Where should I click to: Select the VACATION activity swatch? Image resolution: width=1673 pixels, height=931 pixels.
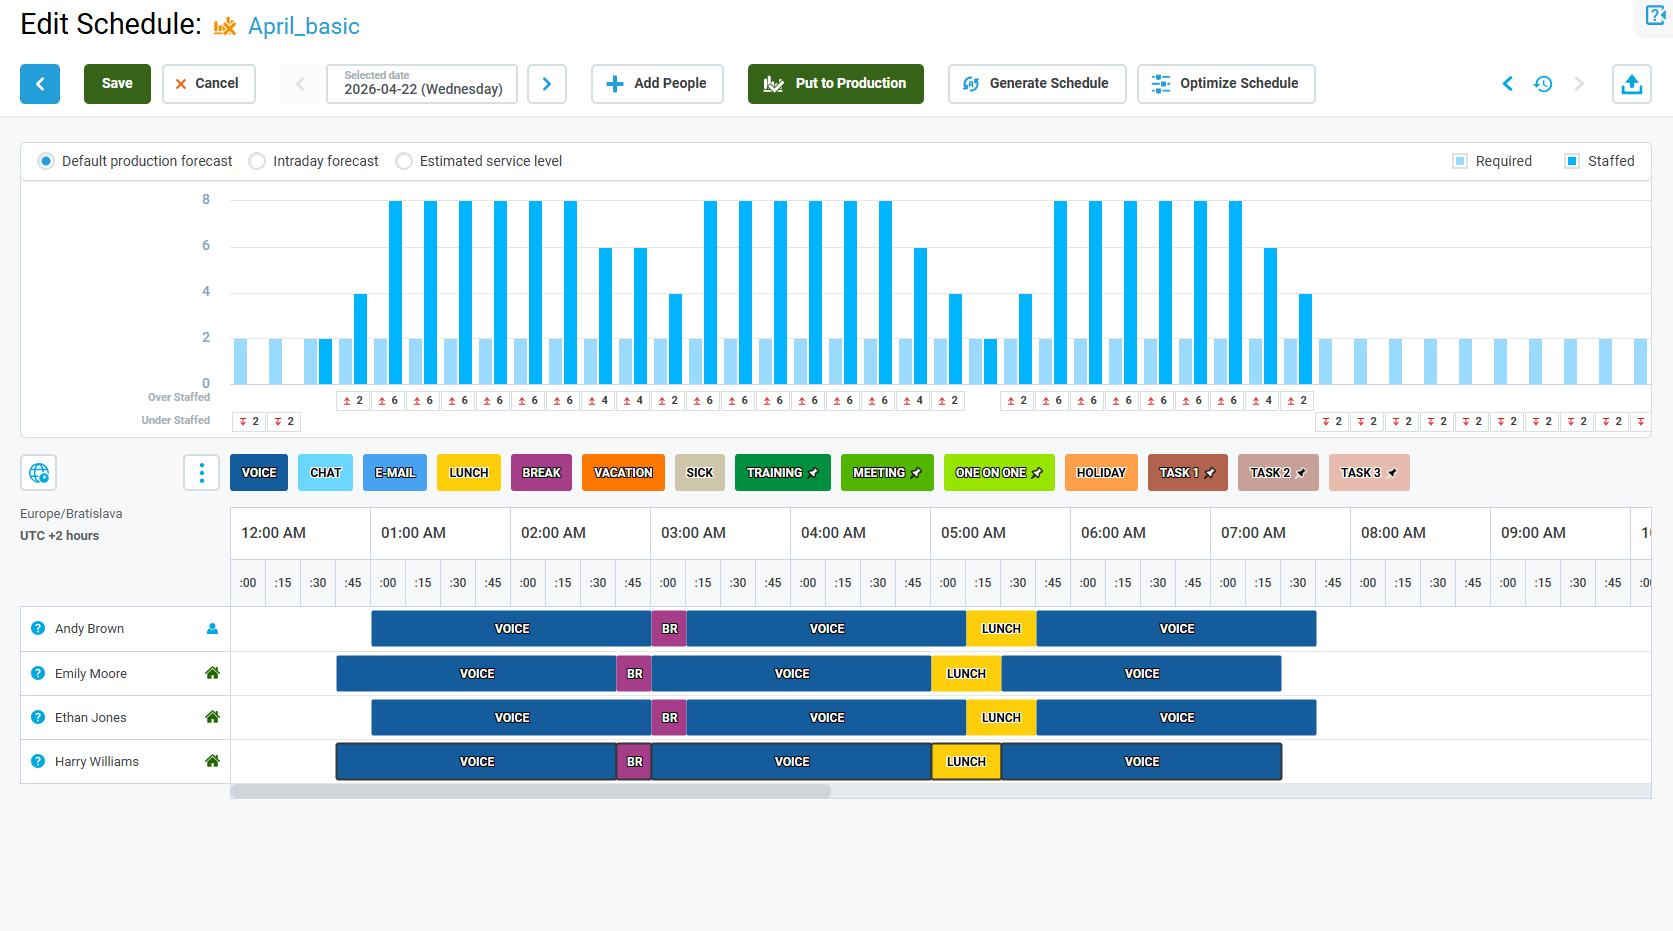click(x=623, y=473)
